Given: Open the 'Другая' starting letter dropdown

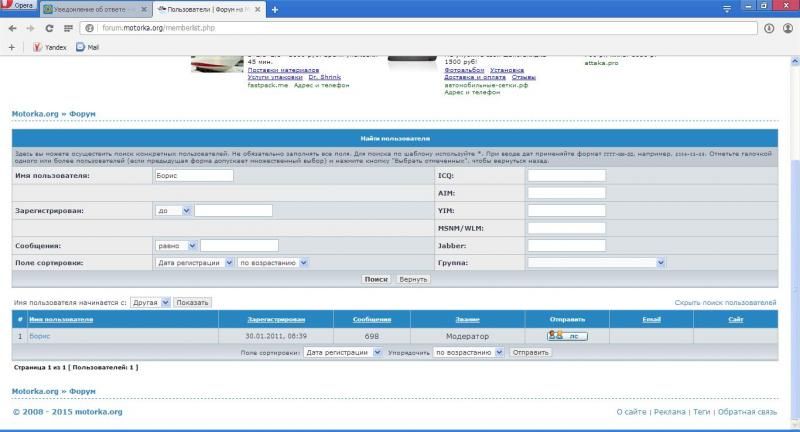Looking at the screenshot, I should pos(150,301).
